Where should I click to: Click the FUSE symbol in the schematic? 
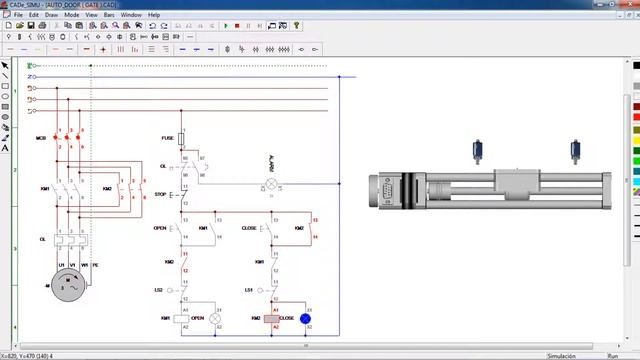(181, 138)
